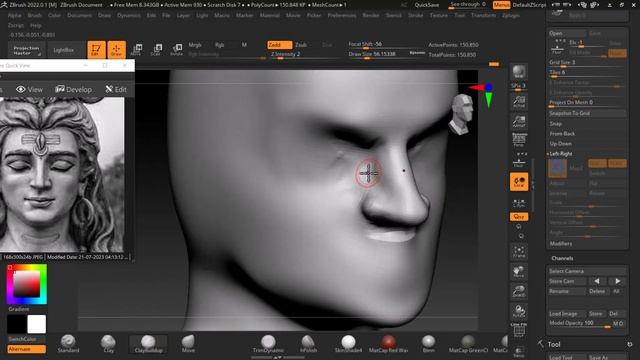640x360 pixels.
Task: Activate the Edit mode button
Action: 96,50
